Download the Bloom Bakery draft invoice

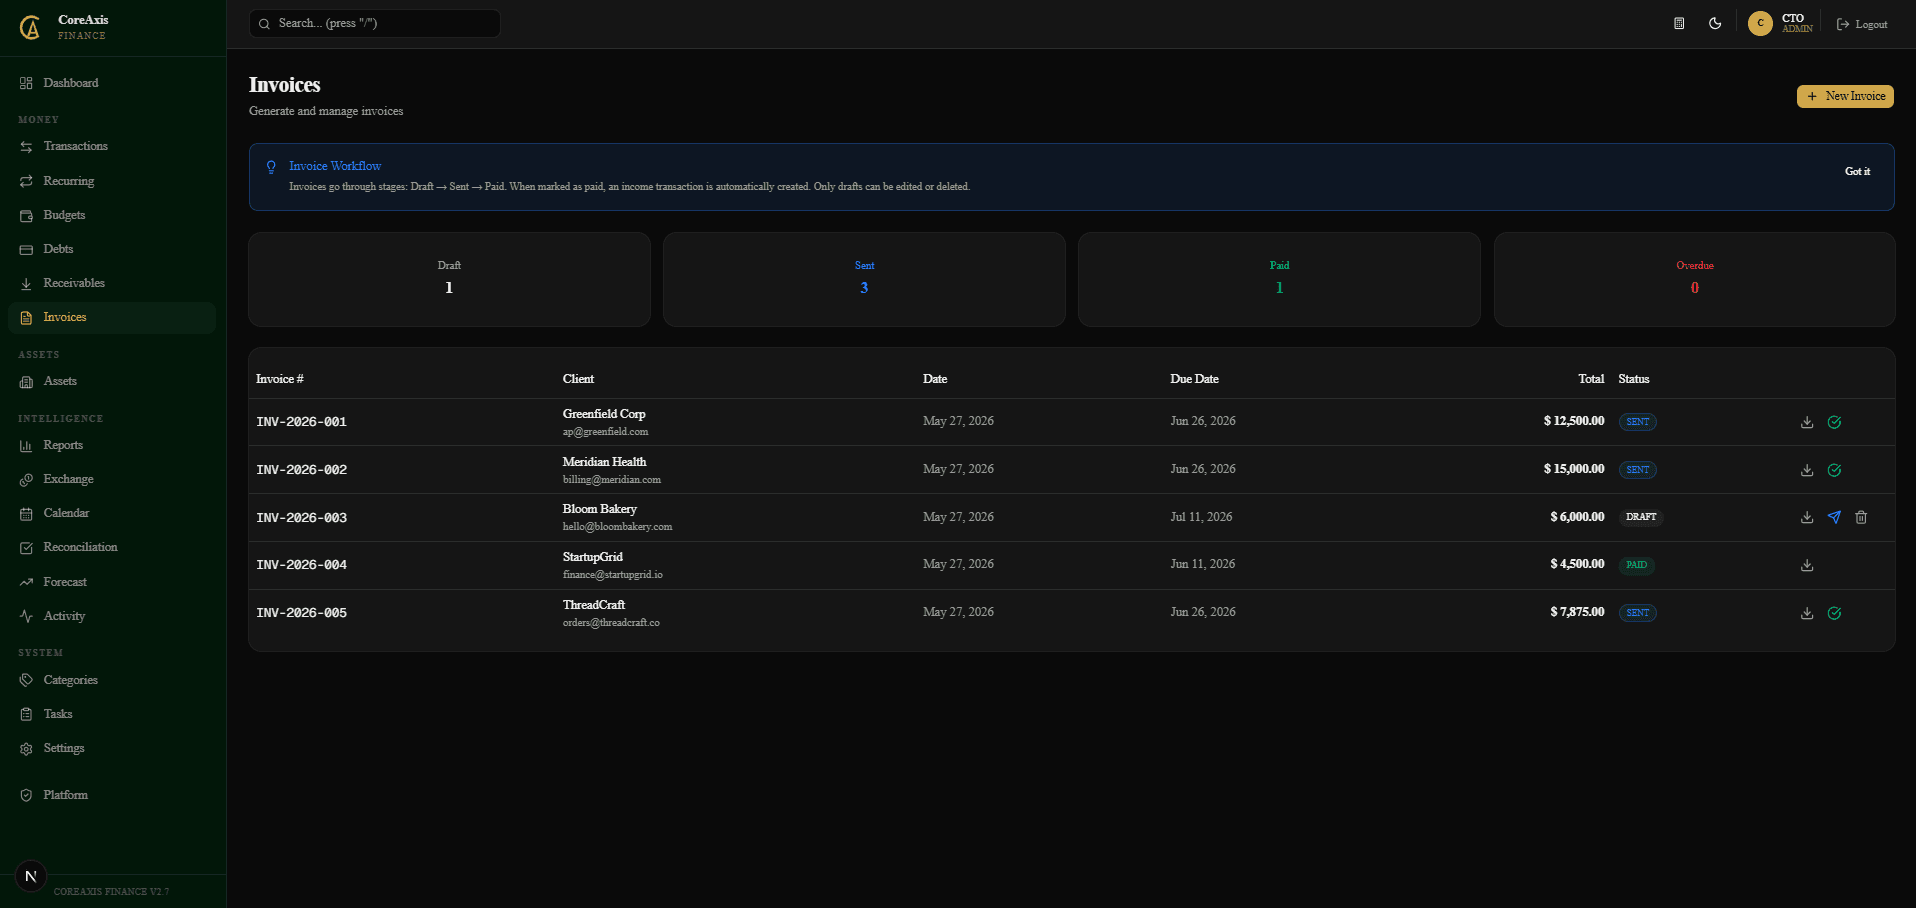click(1807, 517)
